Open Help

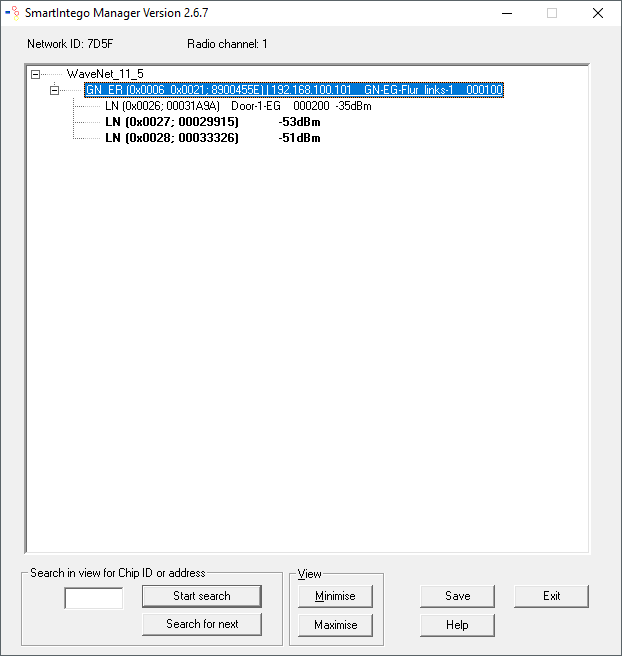457,625
